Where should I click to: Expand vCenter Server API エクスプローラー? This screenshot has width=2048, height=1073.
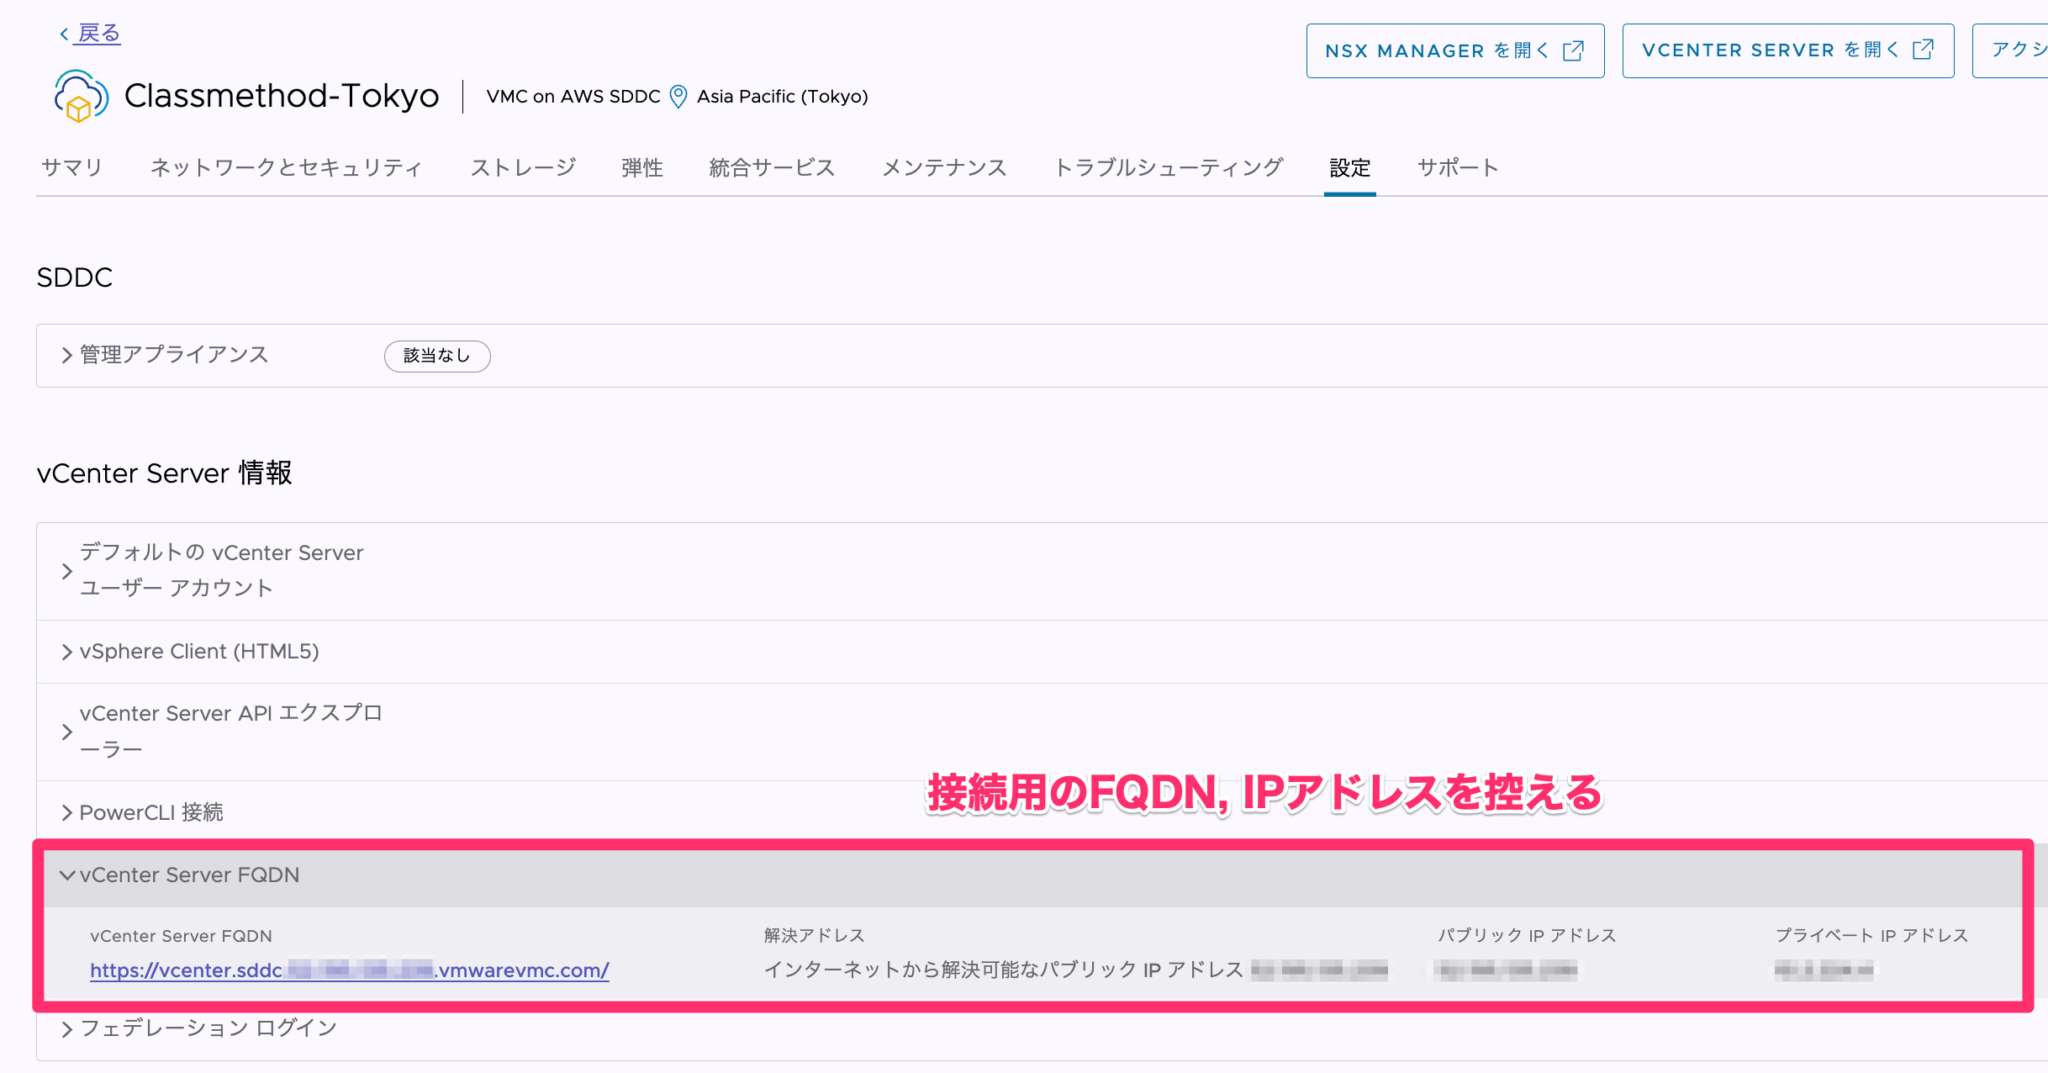click(66, 731)
